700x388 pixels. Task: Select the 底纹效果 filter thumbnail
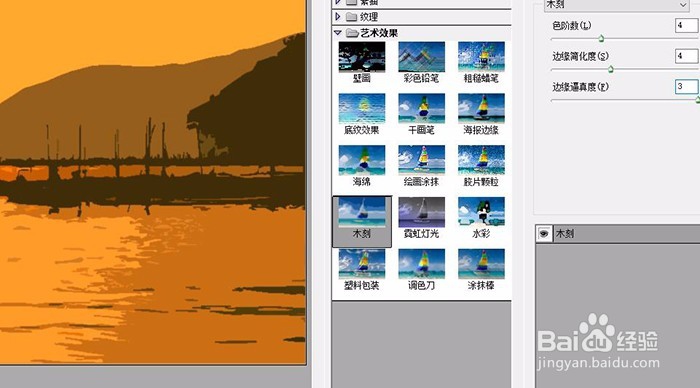click(362, 108)
